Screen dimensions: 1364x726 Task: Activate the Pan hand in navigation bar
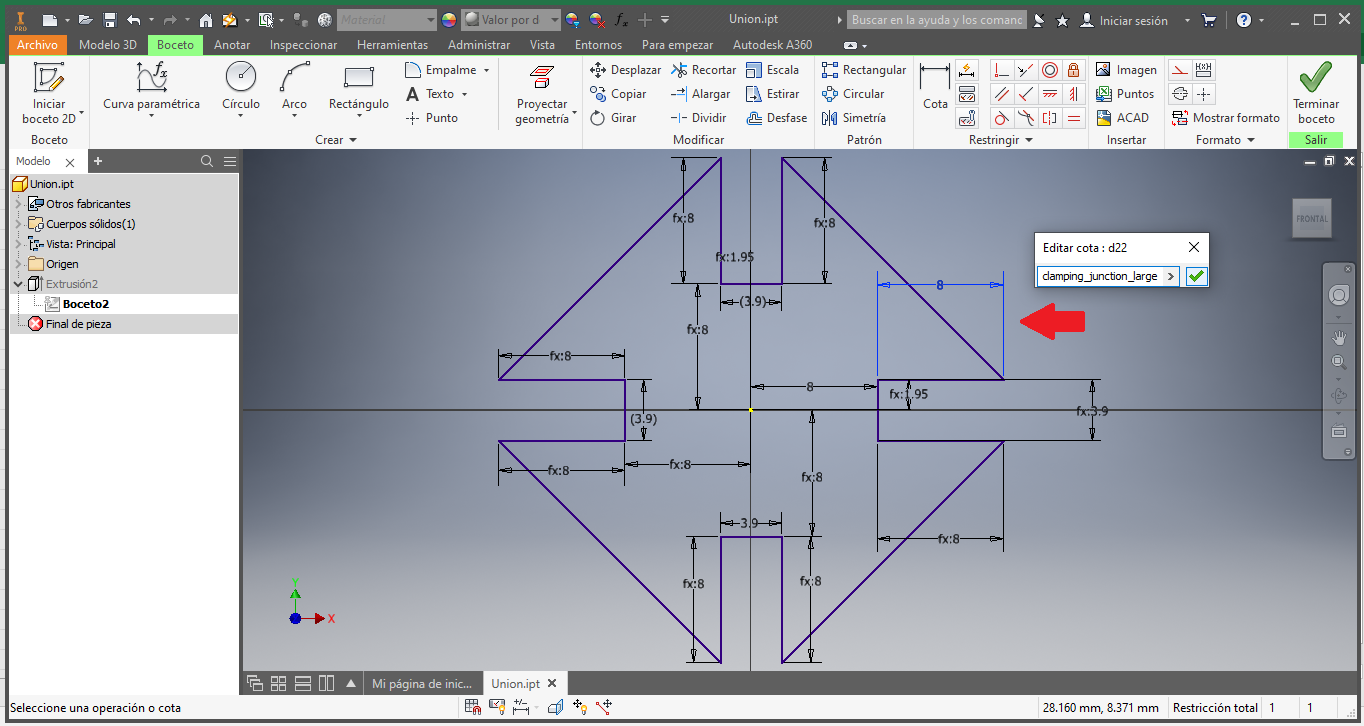(1338, 338)
